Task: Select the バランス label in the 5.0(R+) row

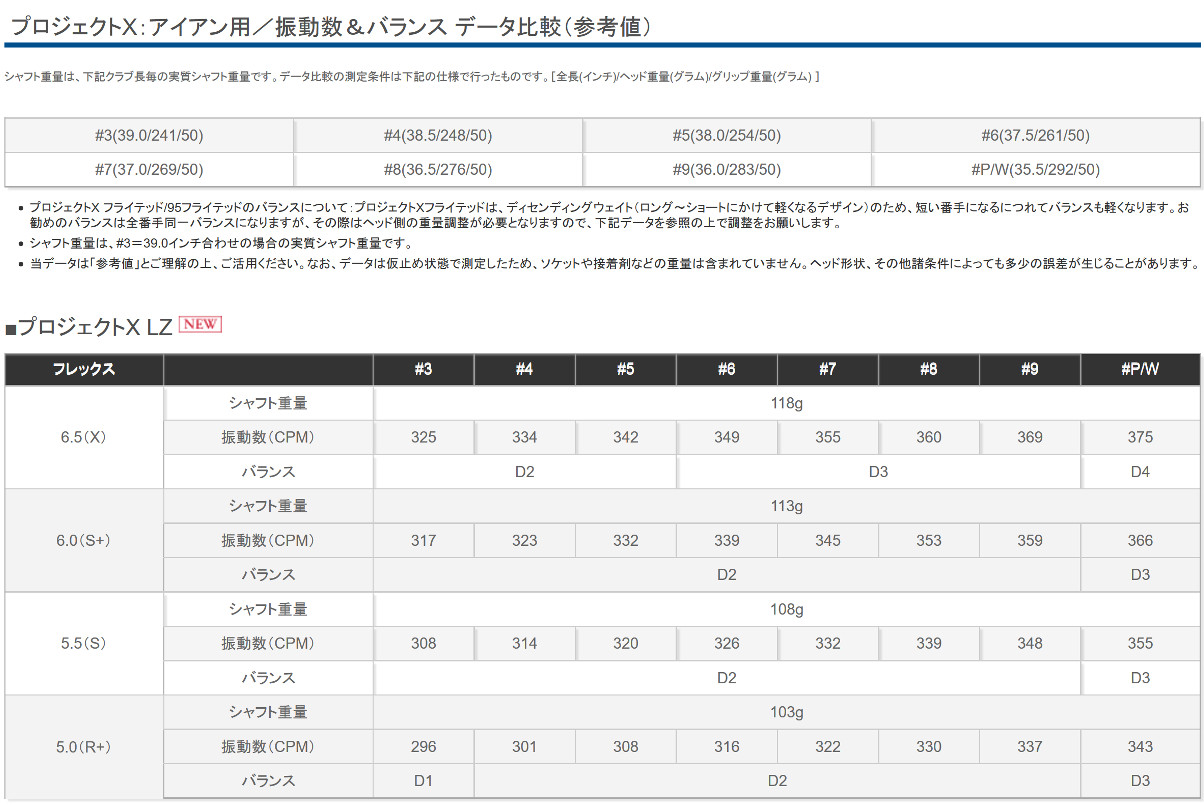Action: tap(268, 780)
